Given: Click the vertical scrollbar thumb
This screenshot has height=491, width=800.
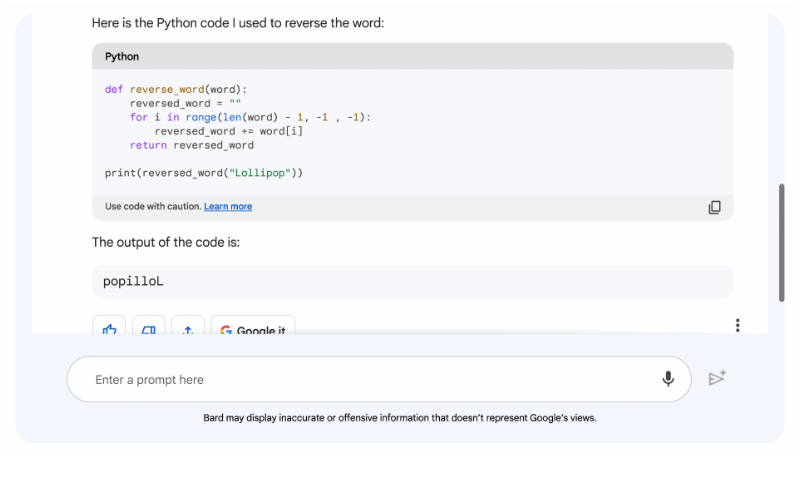Looking at the screenshot, I should (x=782, y=243).
